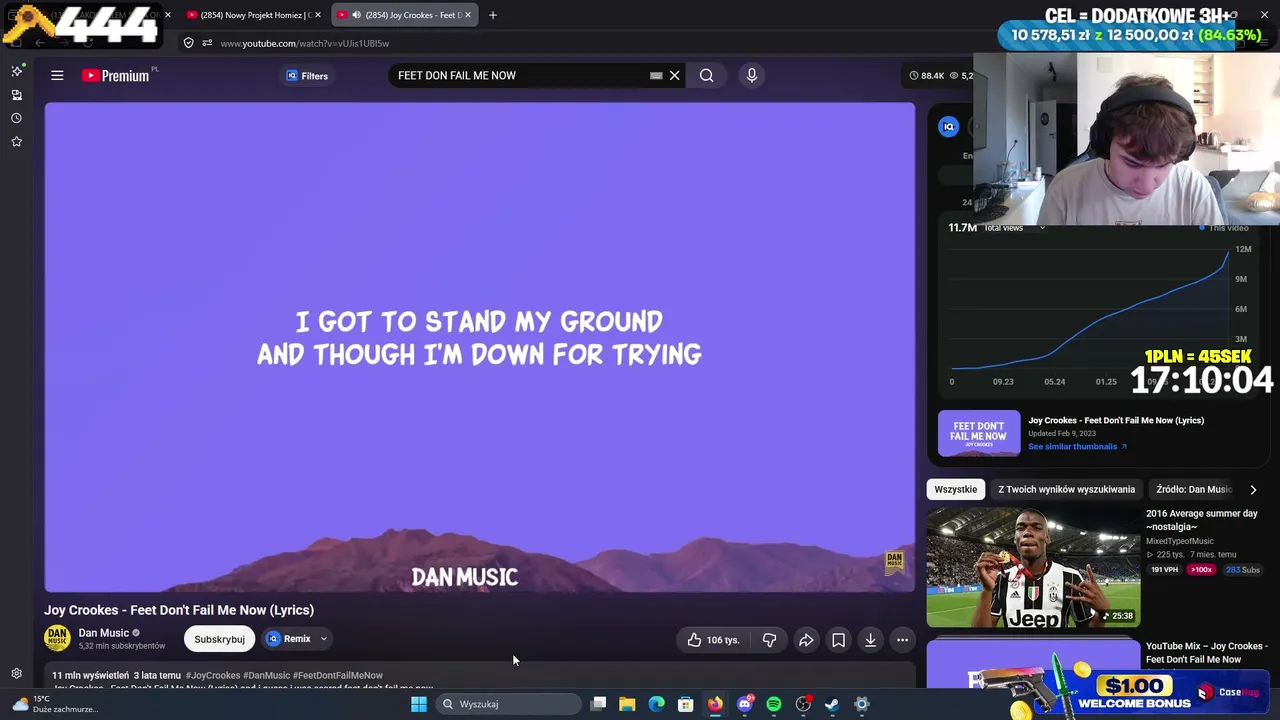Expand the Total views dropdown

(x=1015, y=228)
